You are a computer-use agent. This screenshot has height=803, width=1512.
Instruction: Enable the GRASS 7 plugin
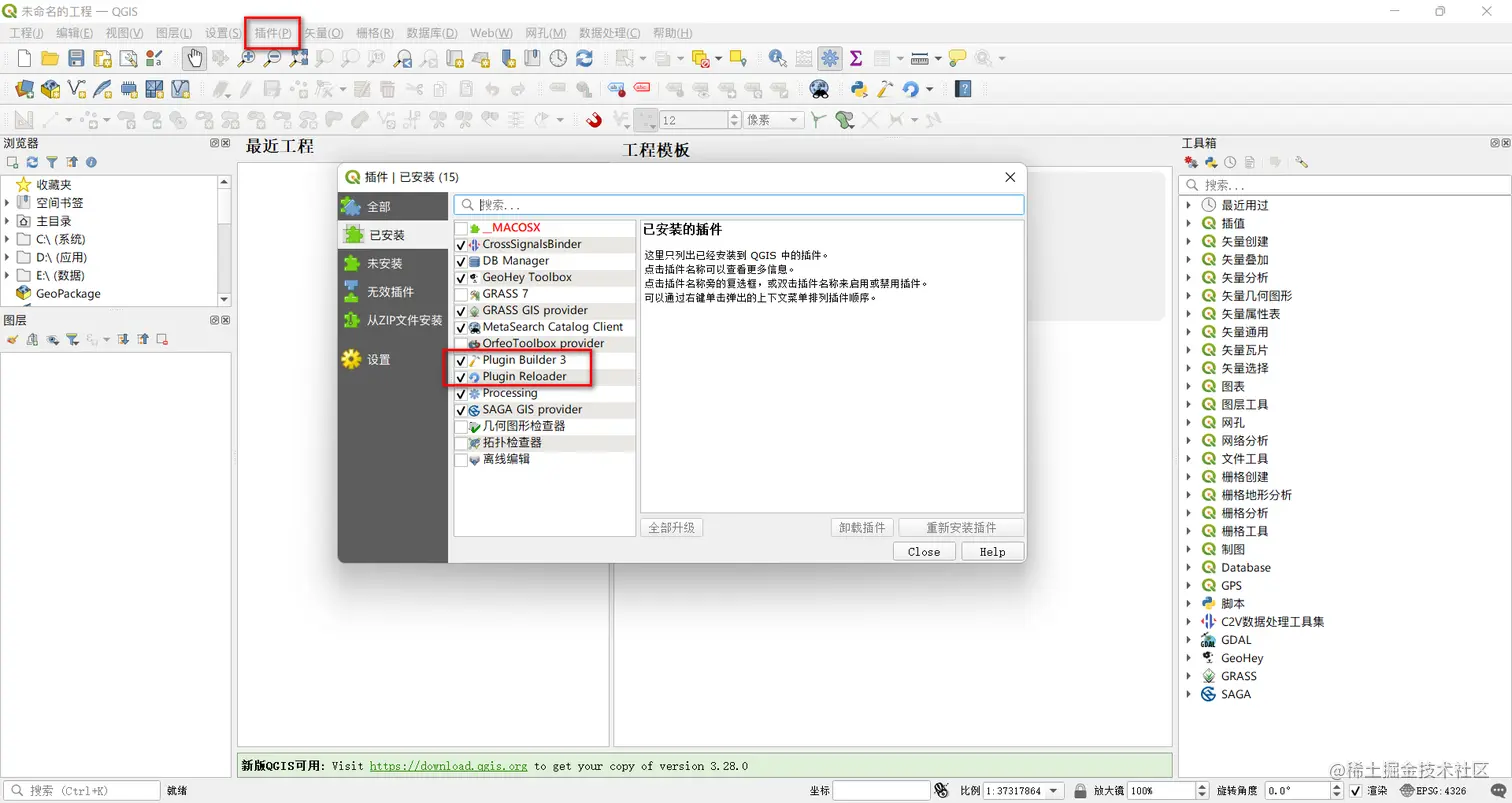pos(461,294)
